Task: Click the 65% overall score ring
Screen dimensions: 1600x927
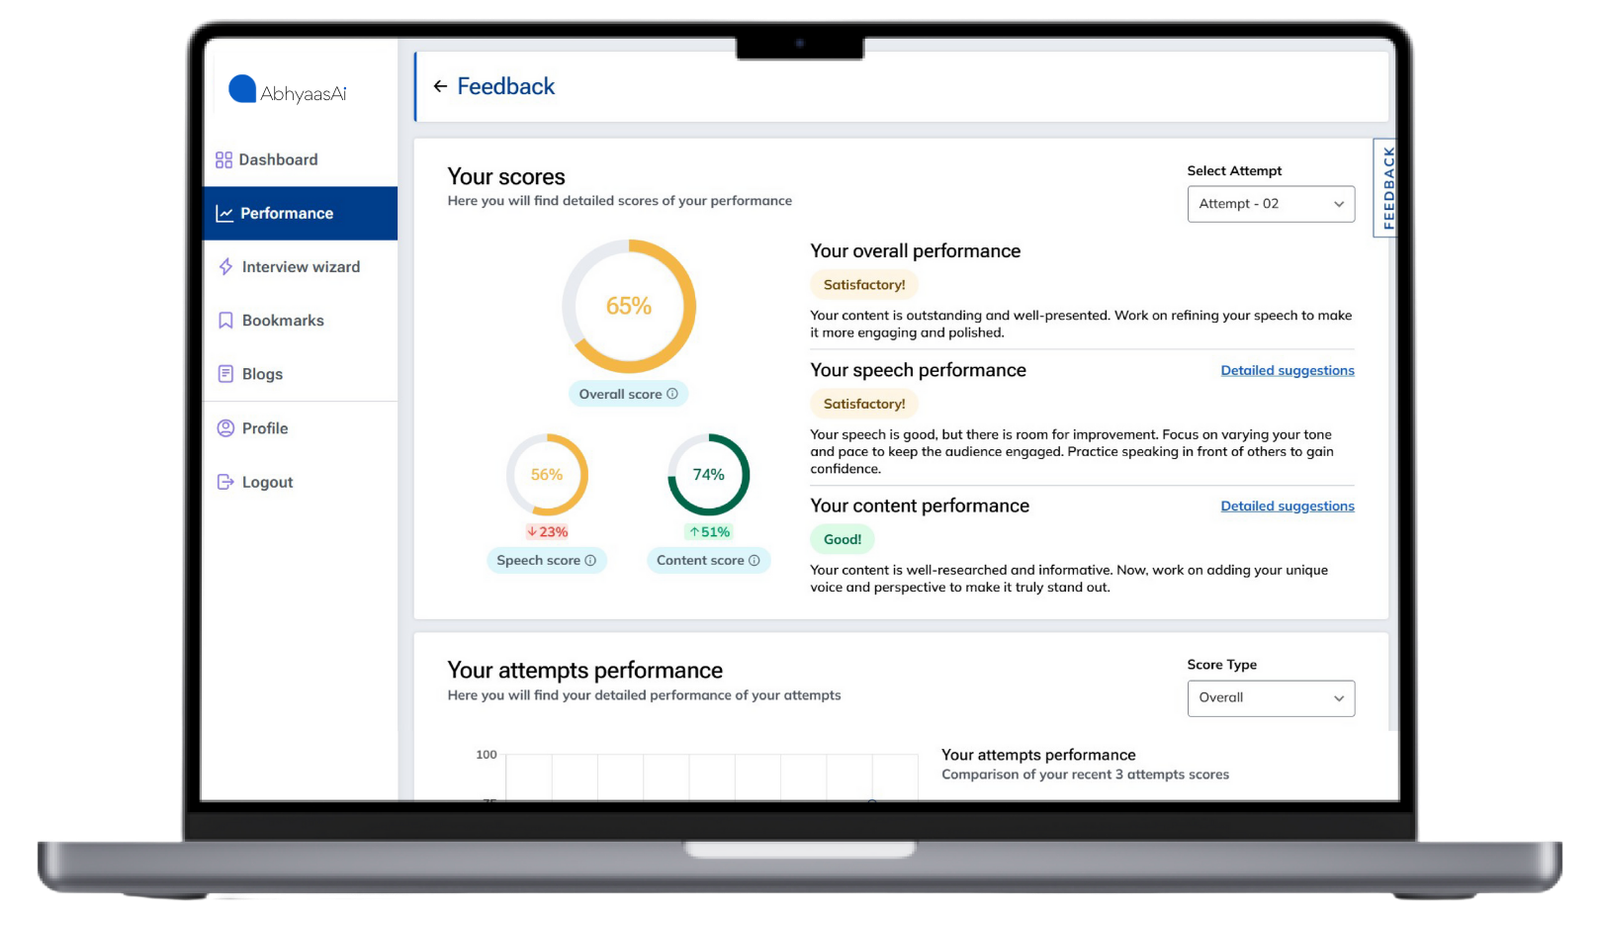Action: [628, 306]
